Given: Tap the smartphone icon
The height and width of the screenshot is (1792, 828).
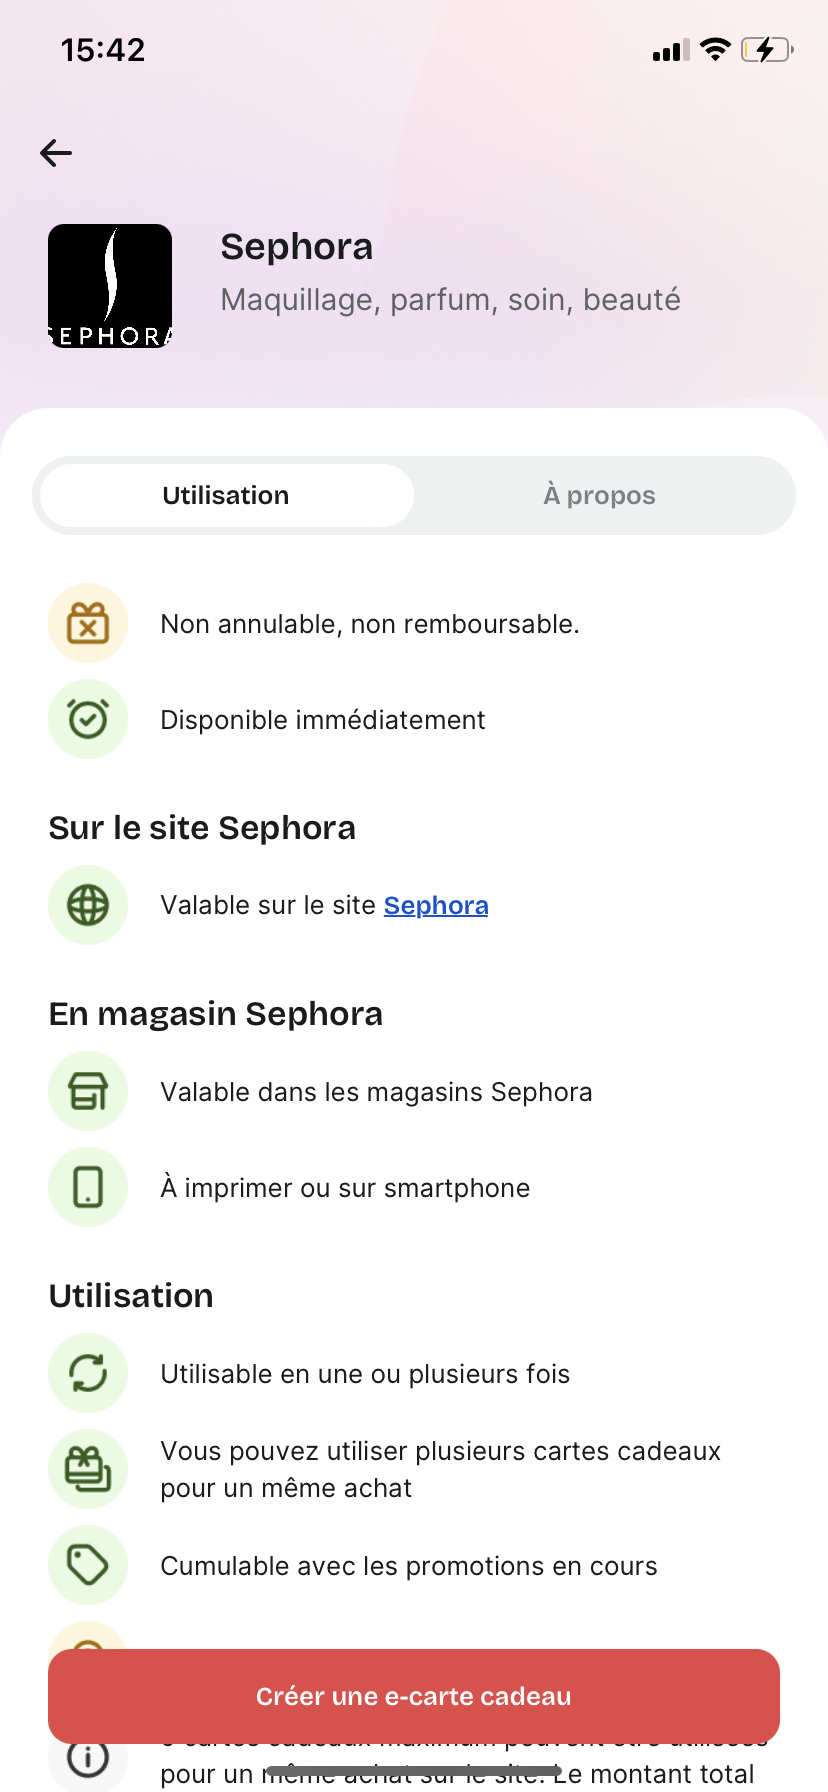Looking at the screenshot, I should click(x=88, y=1187).
